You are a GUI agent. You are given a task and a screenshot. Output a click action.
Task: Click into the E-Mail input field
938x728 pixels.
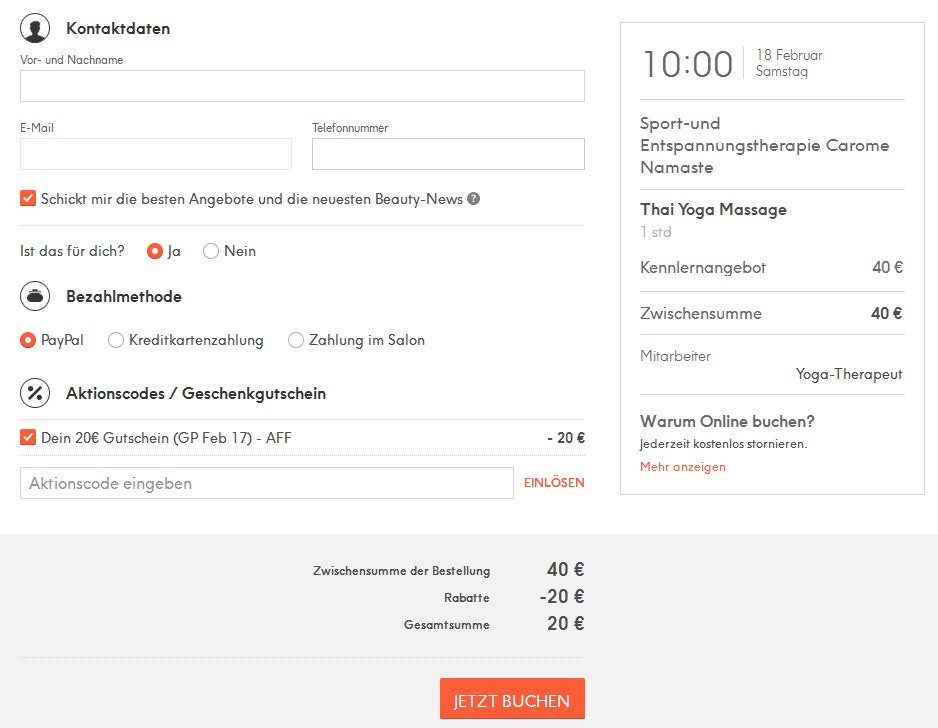[156, 154]
